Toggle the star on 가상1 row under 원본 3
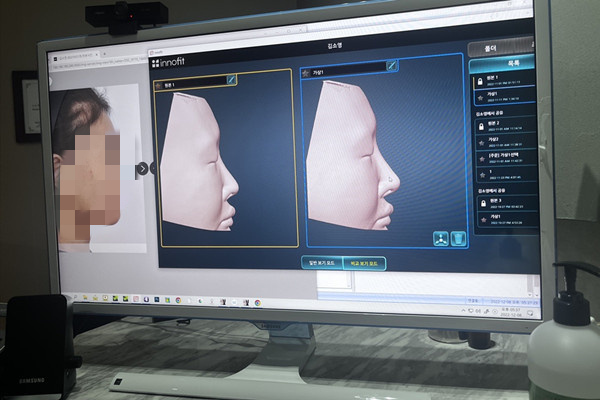This screenshot has height=400, width=600. click(484, 220)
